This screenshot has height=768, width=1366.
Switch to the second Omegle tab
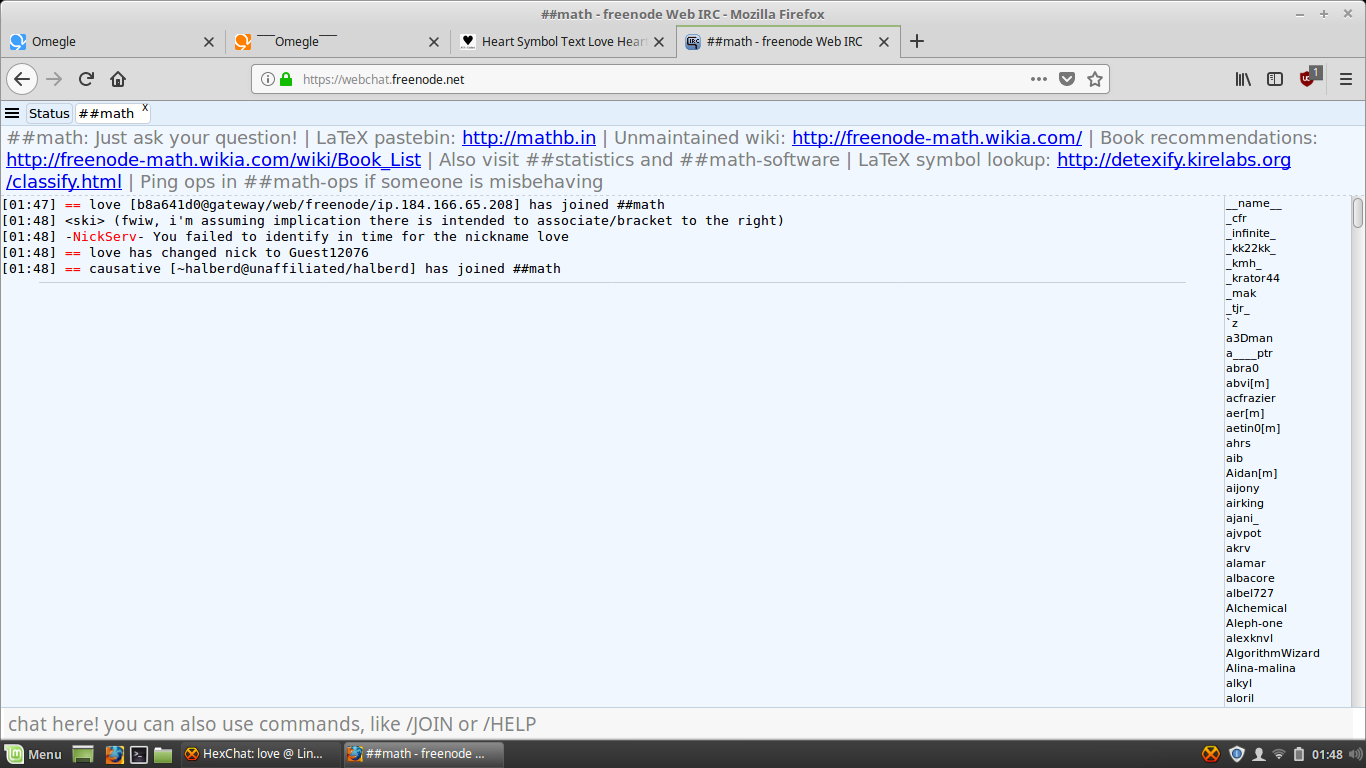coord(337,42)
